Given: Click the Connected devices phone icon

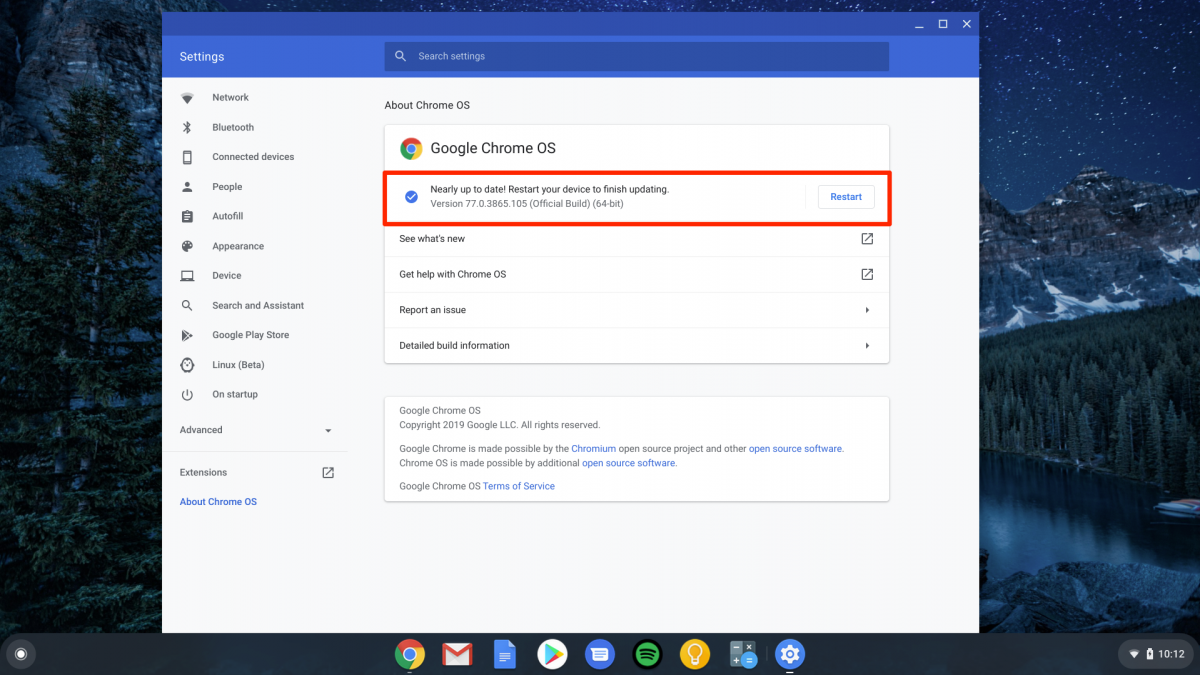Looking at the screenshot, I should 187,157.
